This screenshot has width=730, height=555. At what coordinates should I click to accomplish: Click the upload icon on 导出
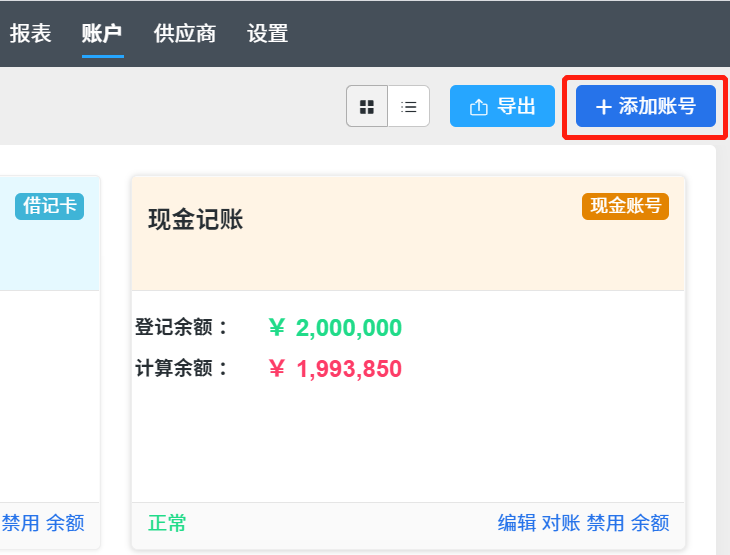[479, 107]
